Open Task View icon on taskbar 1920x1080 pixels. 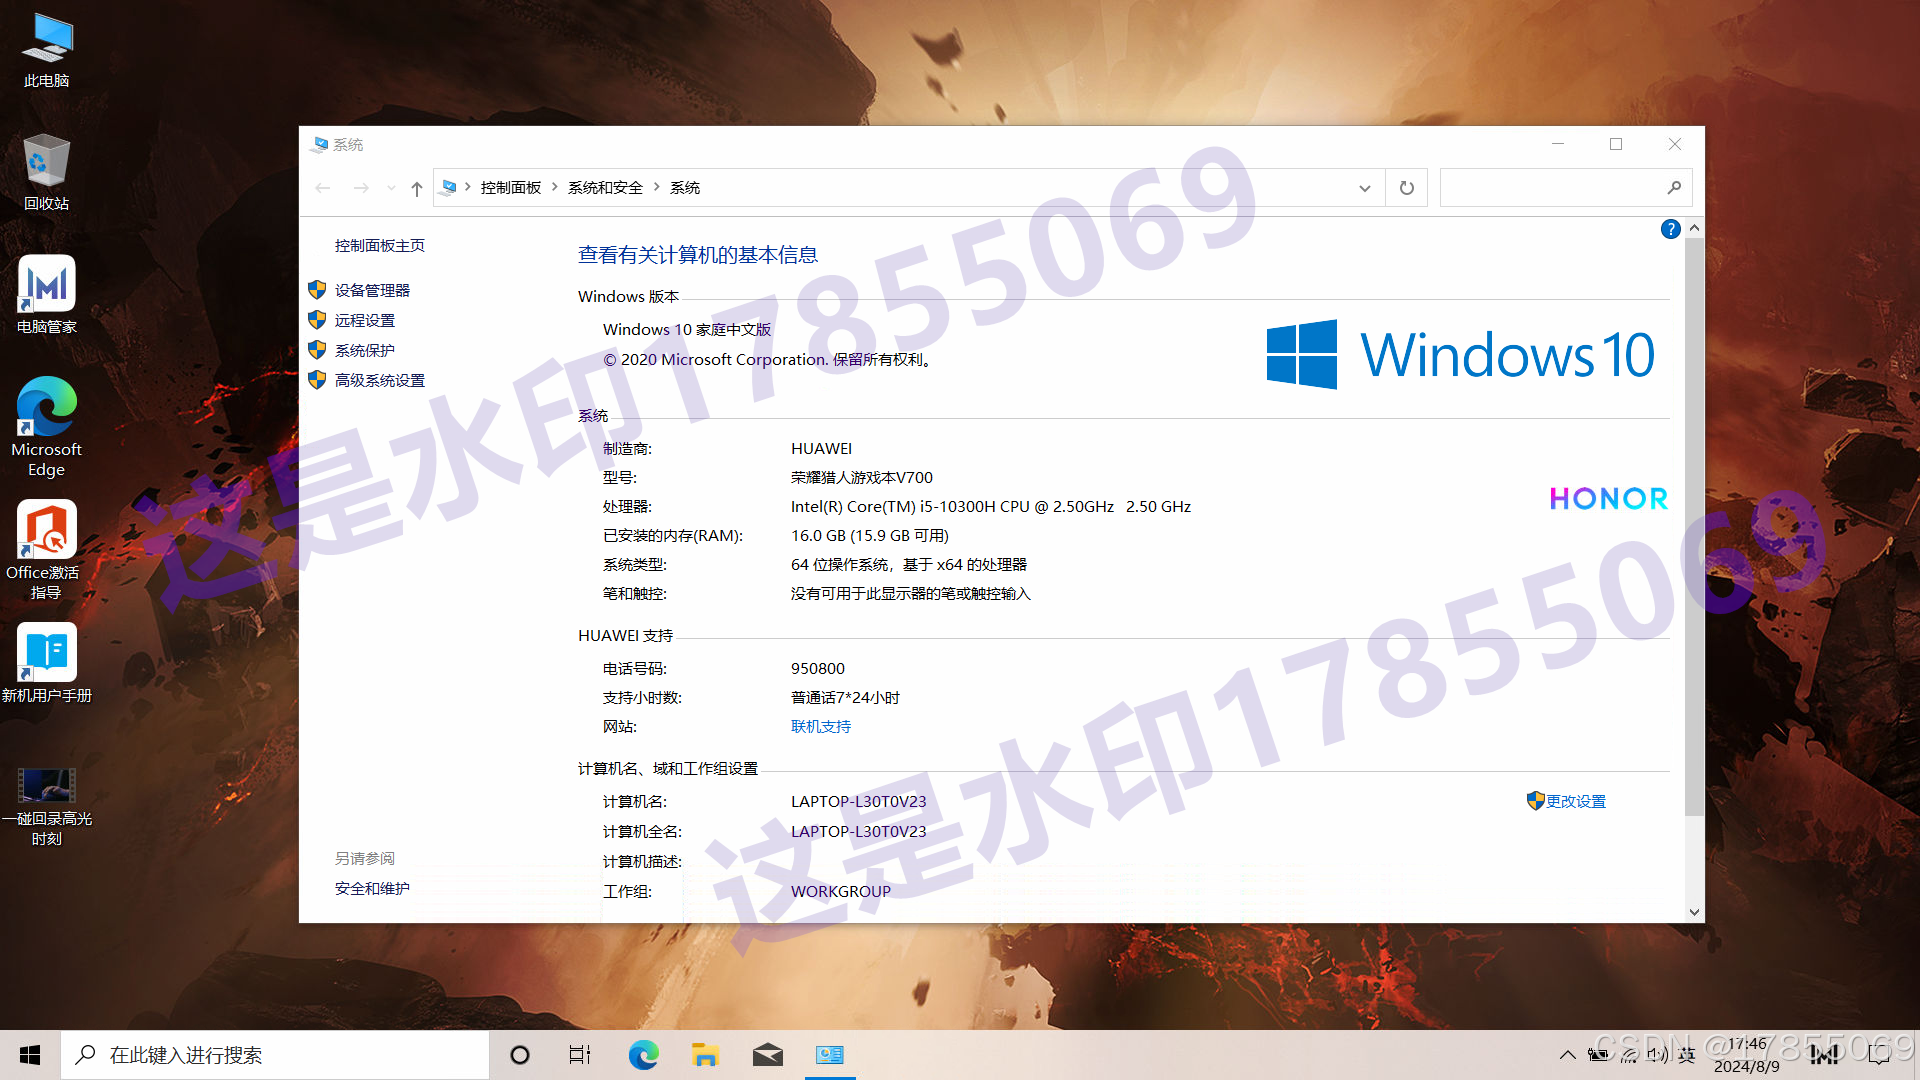(x=580, y=1055)
